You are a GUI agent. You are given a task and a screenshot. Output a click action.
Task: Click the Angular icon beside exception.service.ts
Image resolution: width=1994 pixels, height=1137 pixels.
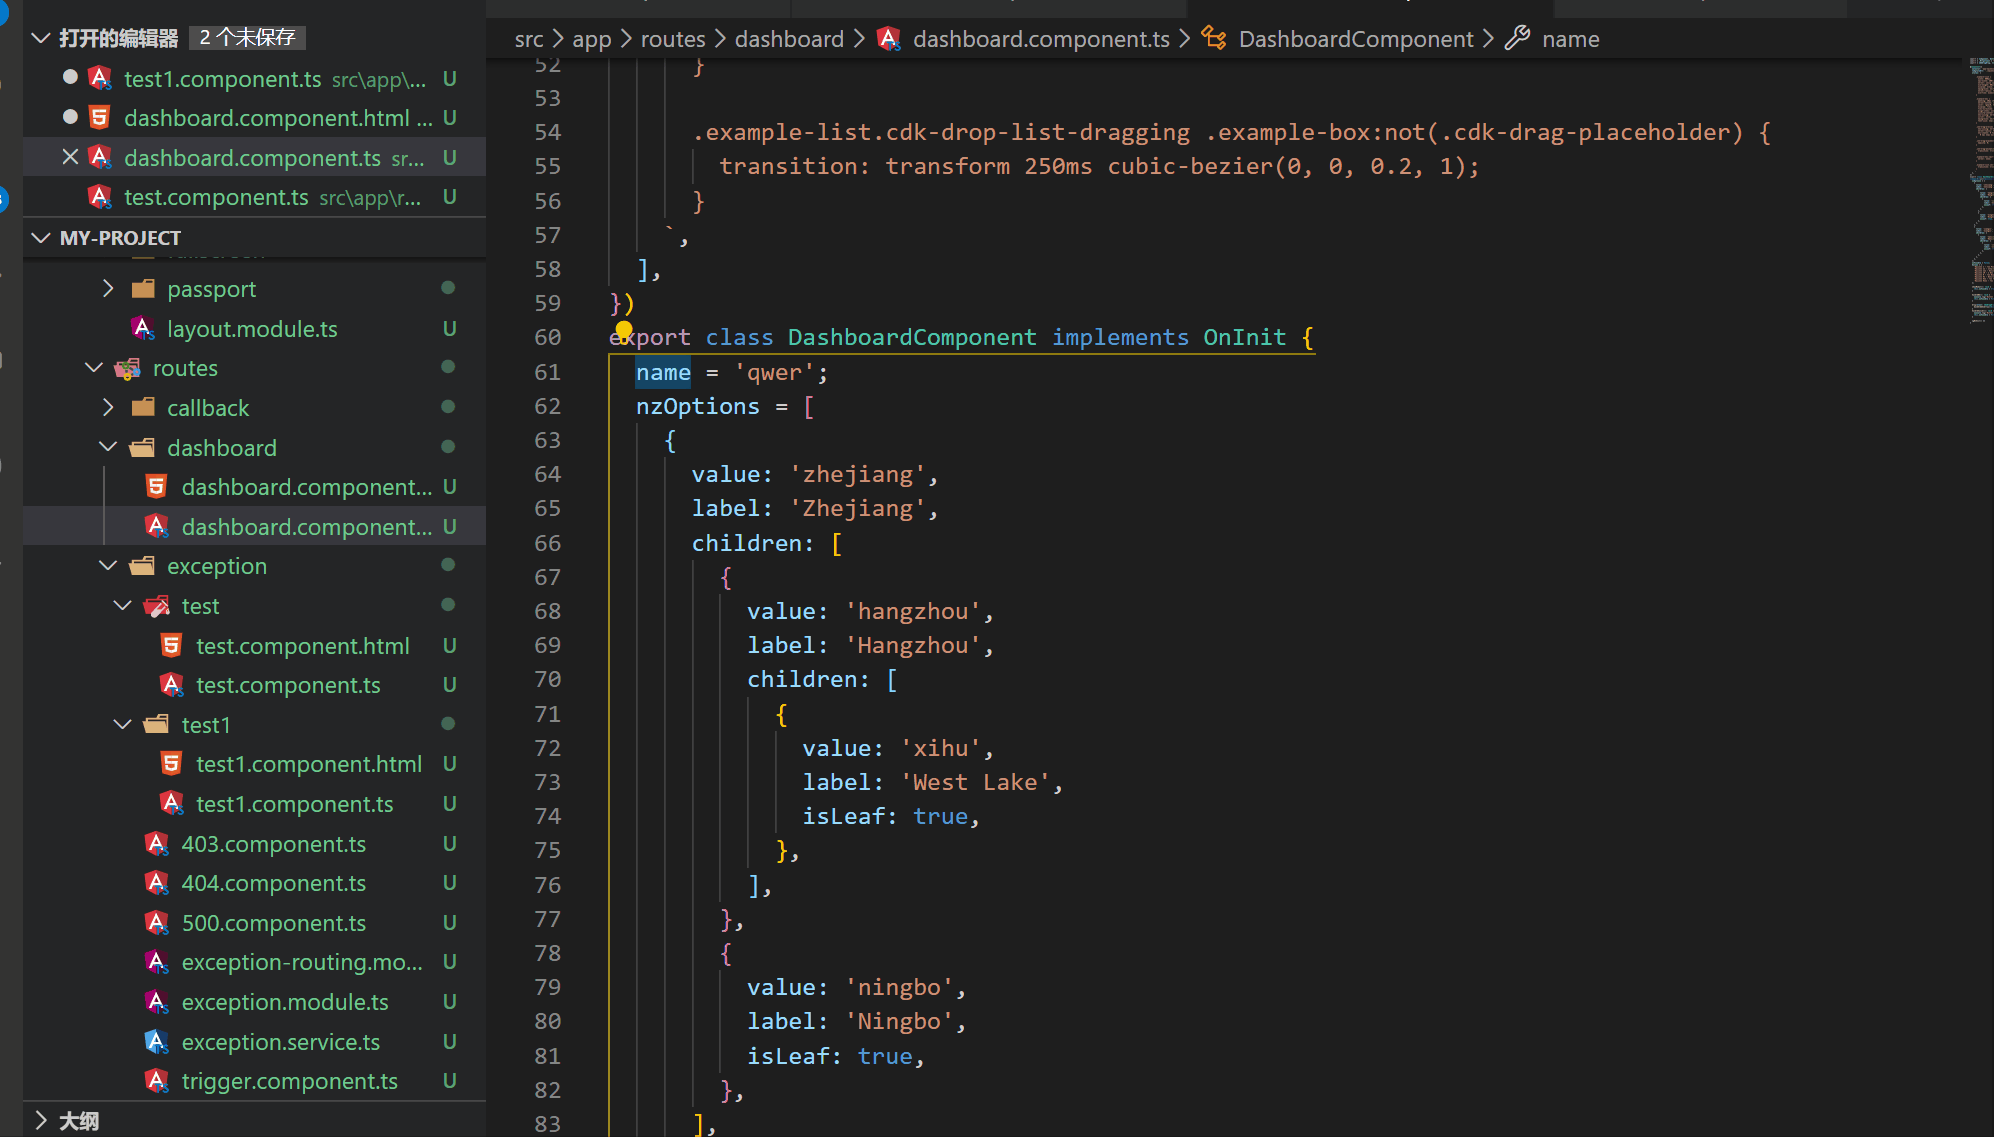click(157, 1042)
